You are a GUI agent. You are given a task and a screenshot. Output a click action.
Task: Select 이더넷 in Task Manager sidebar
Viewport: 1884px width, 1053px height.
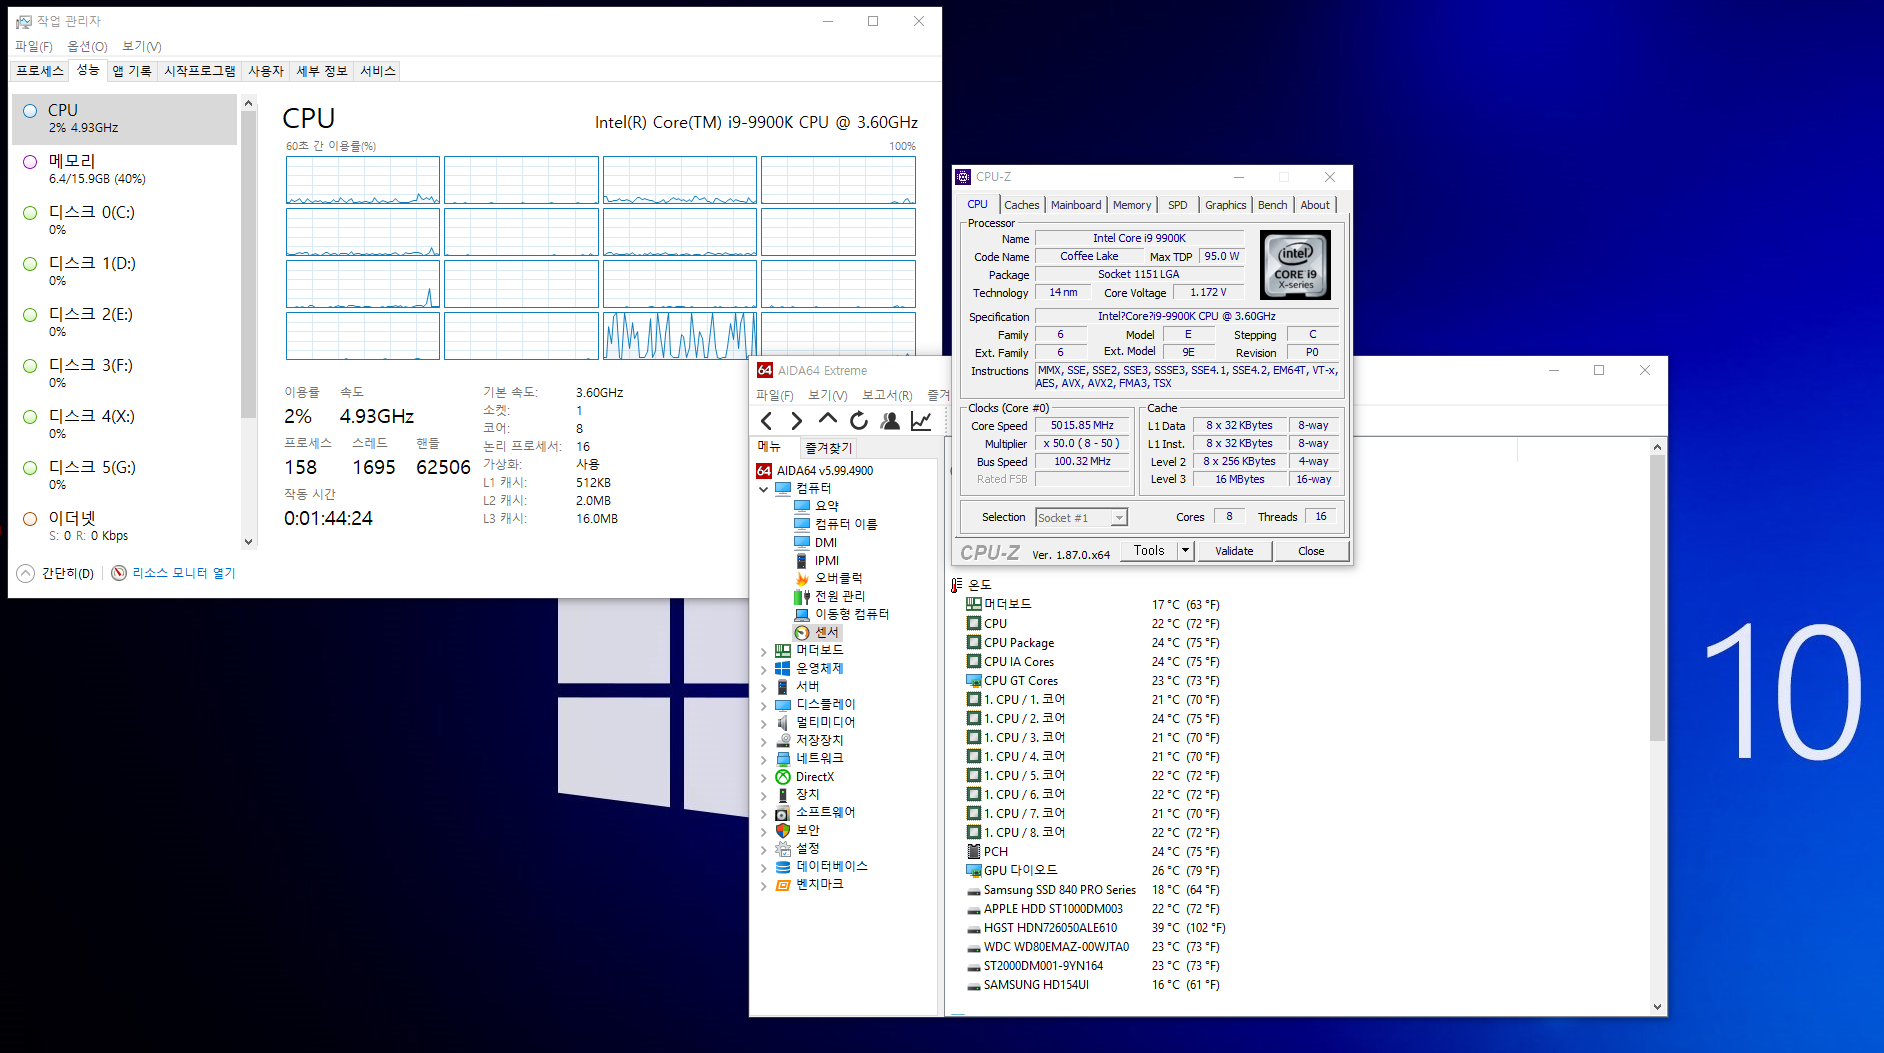pyautogui.click(x=125, y=526)
